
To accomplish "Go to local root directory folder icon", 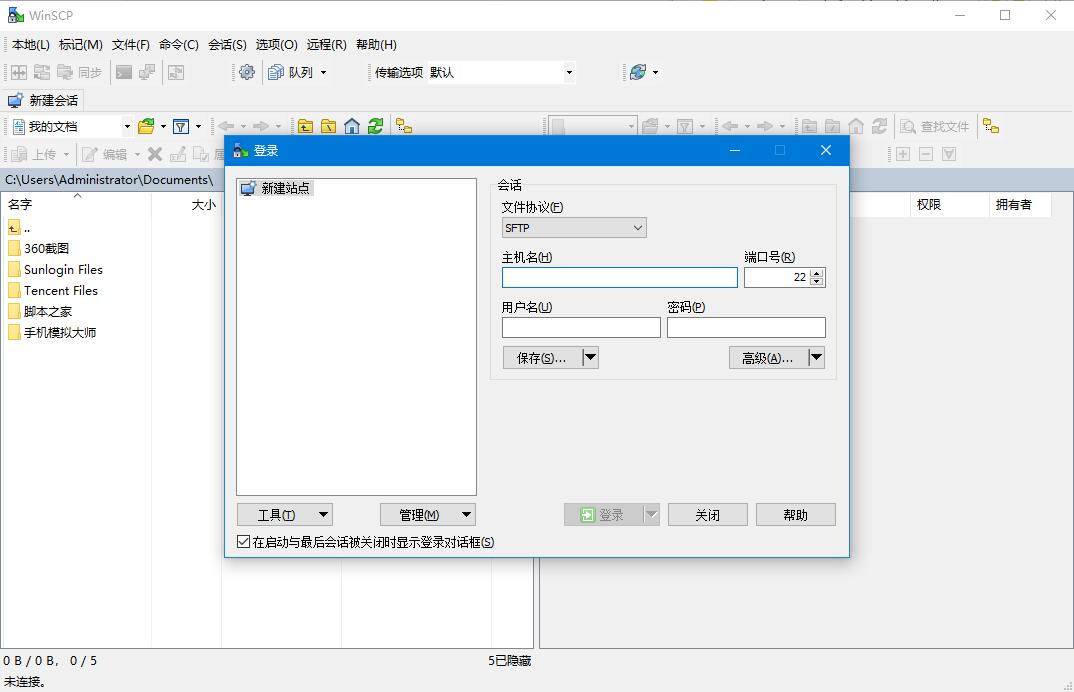I will [x=329, y=126].
